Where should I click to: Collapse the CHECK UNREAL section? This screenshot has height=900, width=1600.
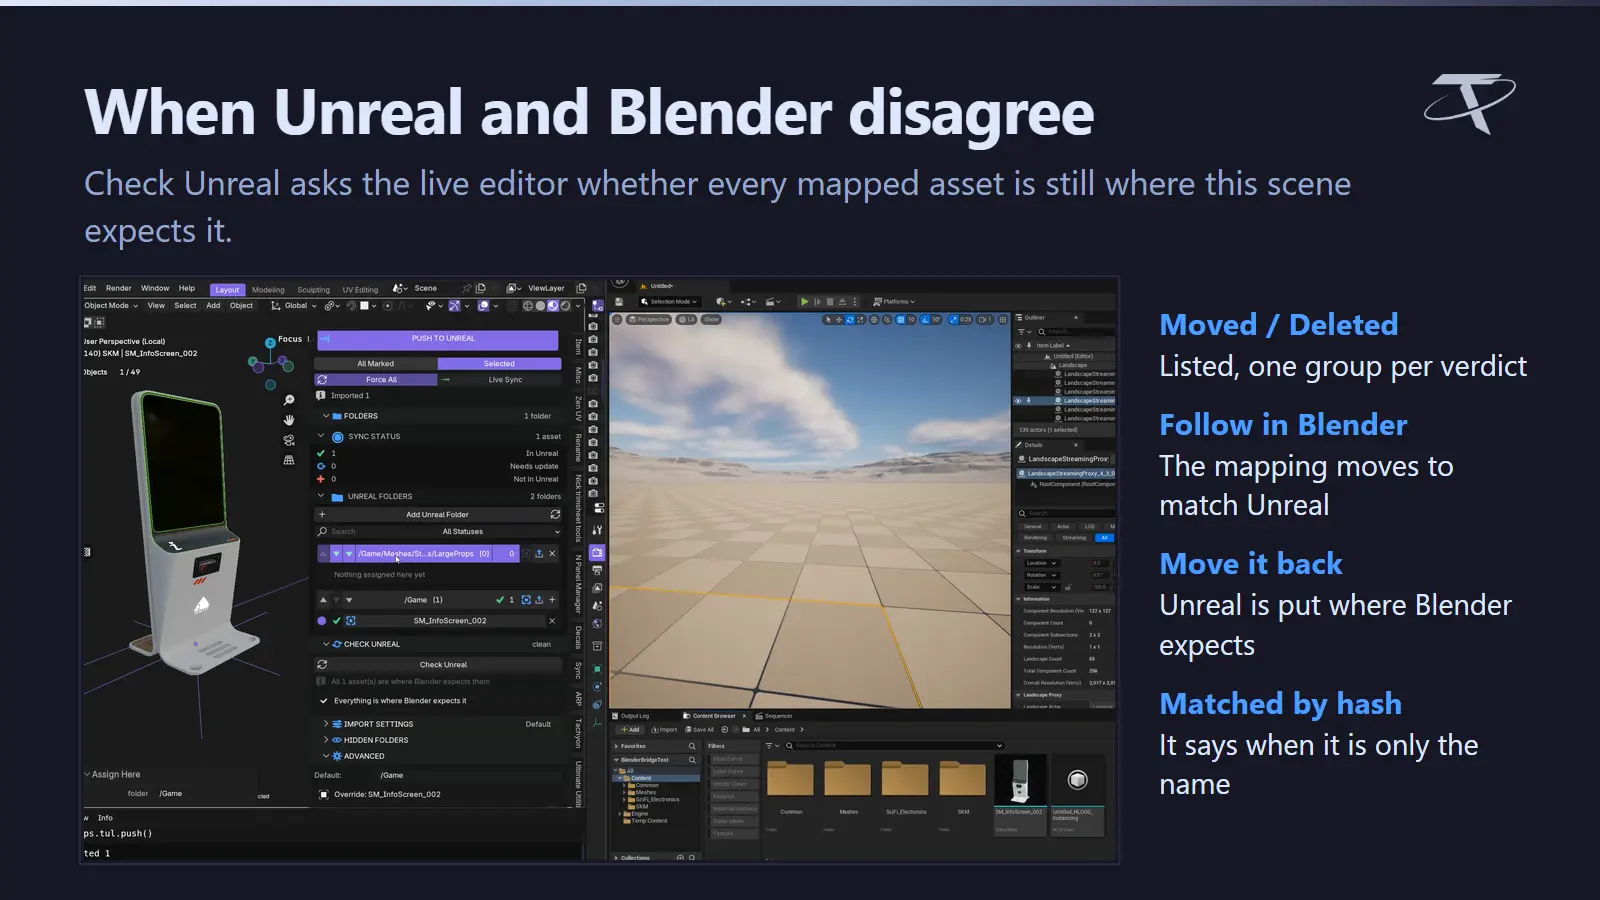326,645
